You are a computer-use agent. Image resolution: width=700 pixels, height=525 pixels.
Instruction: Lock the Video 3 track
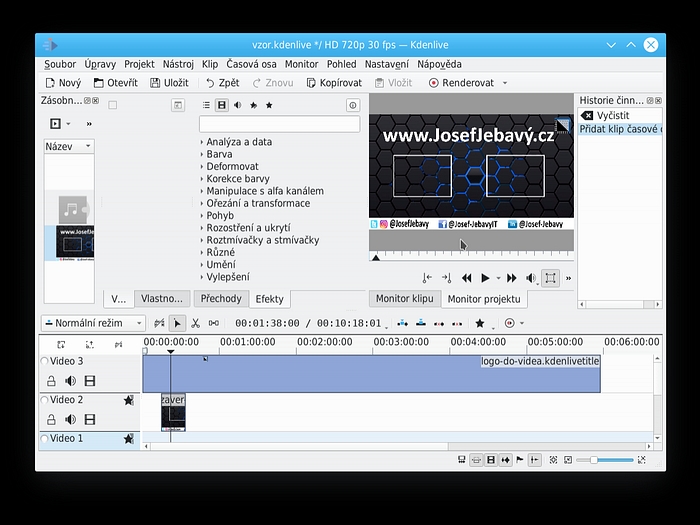point(51,381)
